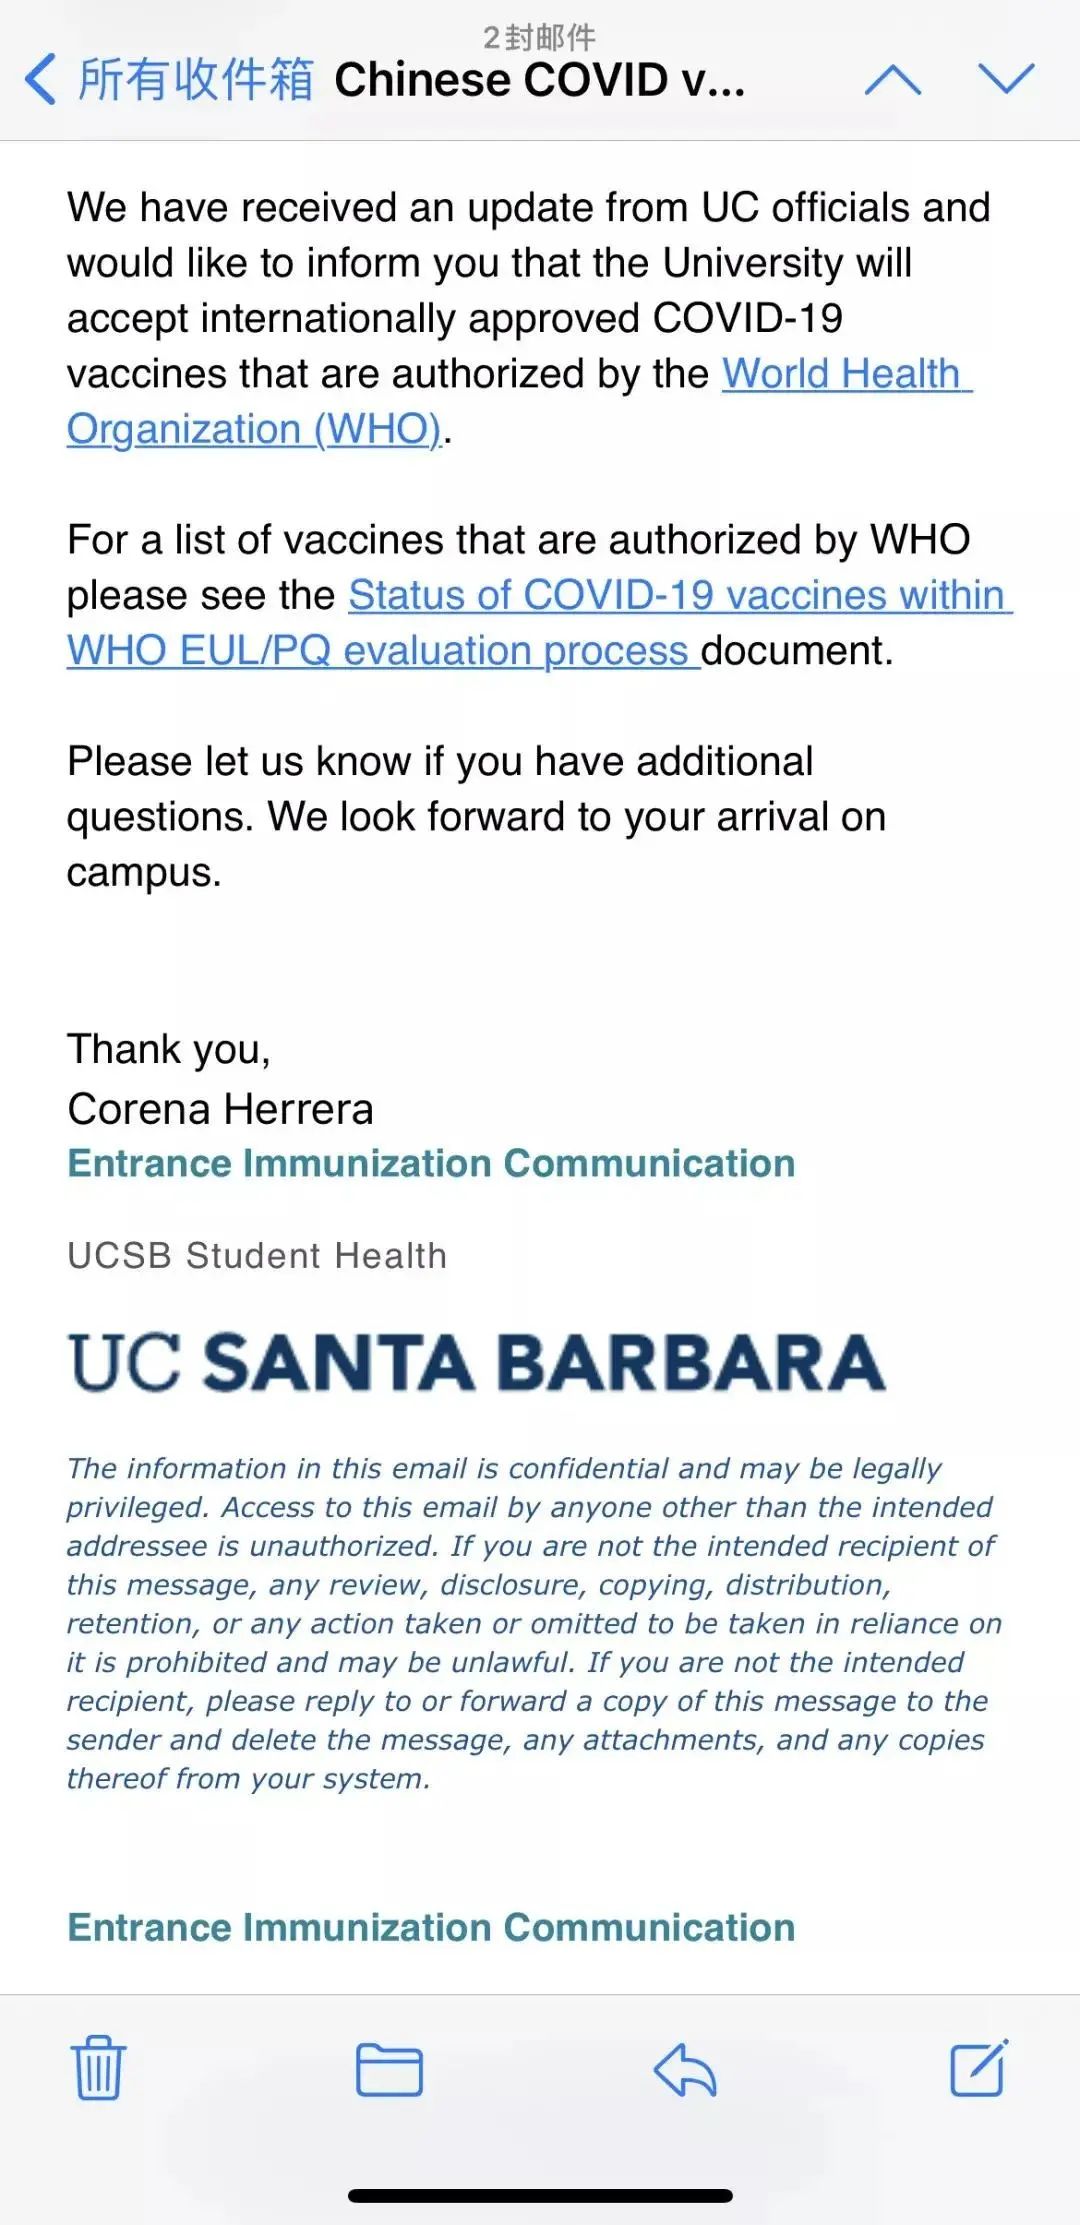This screenshot has width=1080, height=2225.
Task: Tap the home indicator bar at bottom
Action: tap(540, 2196)
